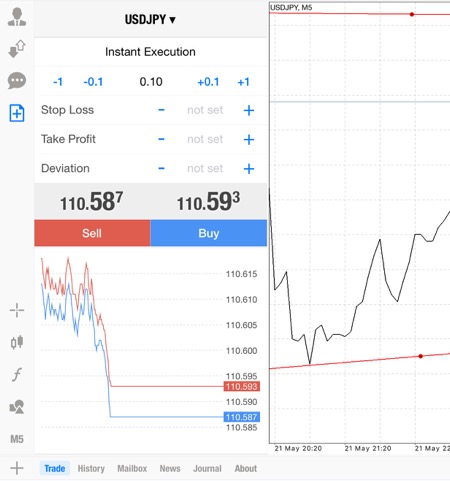Increase Deviation with plus

(x=249, y=169)
